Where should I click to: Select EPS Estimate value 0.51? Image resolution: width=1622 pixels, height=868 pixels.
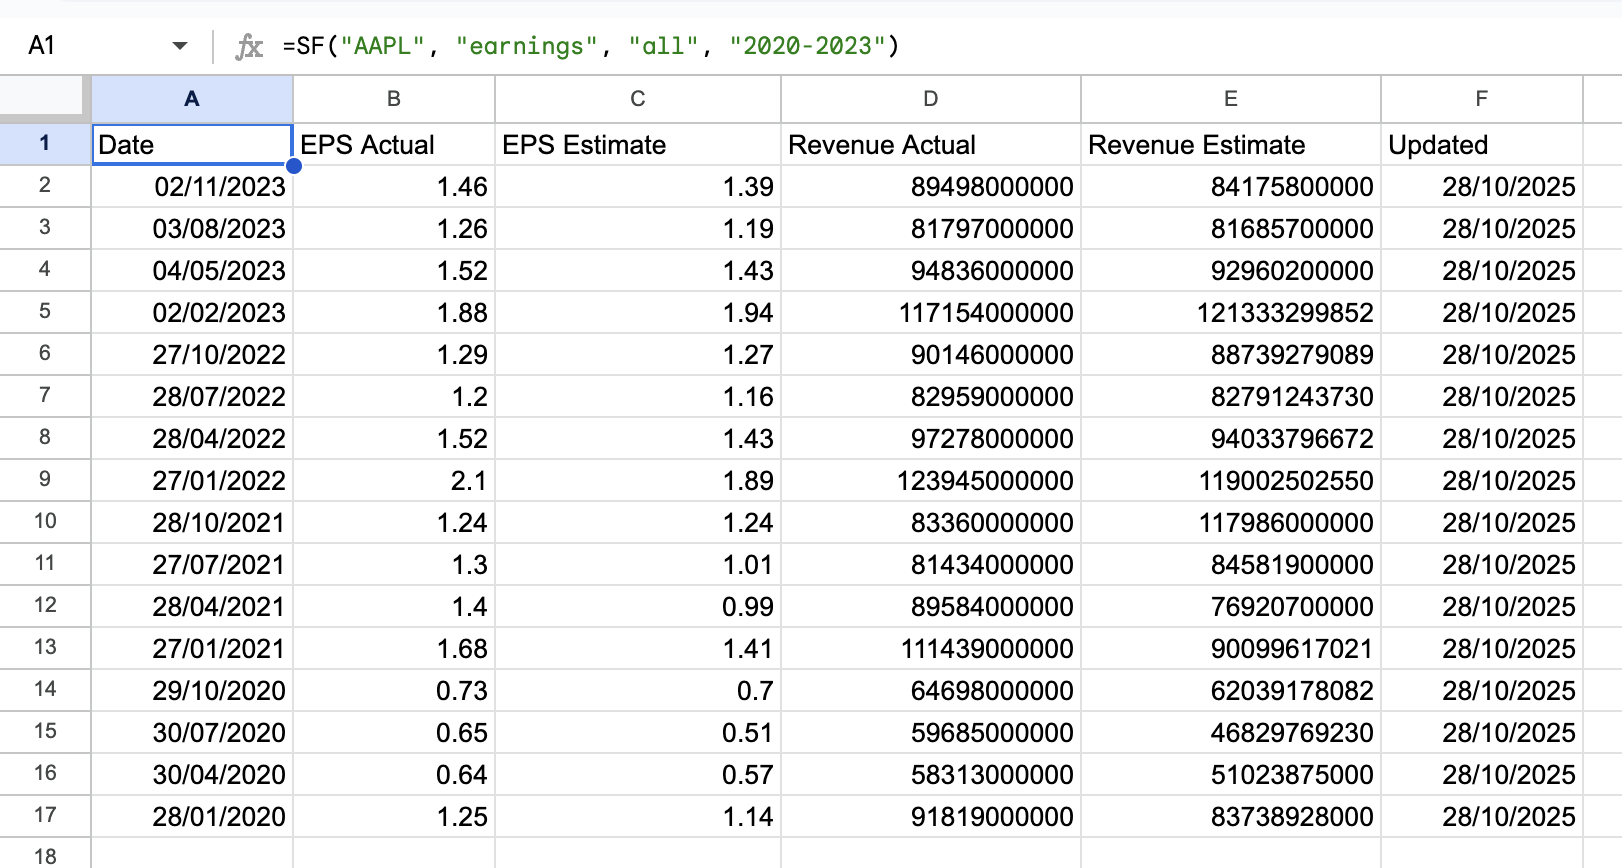point(638,732)
